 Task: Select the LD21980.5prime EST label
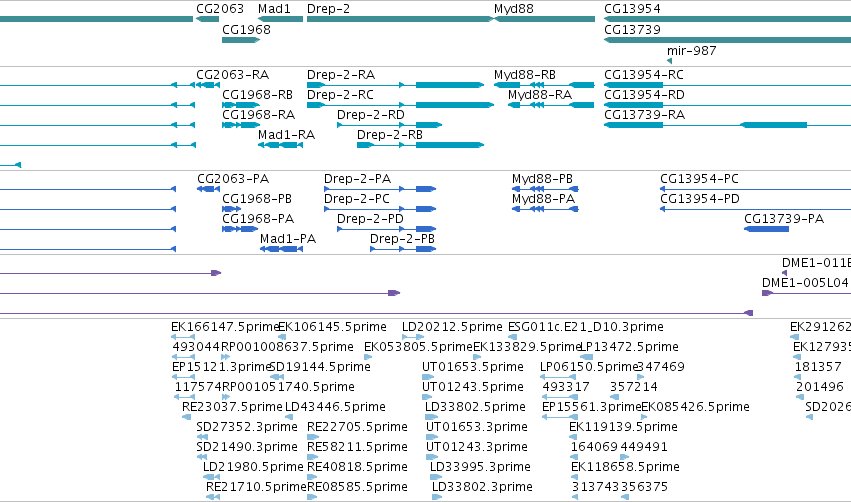tap(253, 467)
